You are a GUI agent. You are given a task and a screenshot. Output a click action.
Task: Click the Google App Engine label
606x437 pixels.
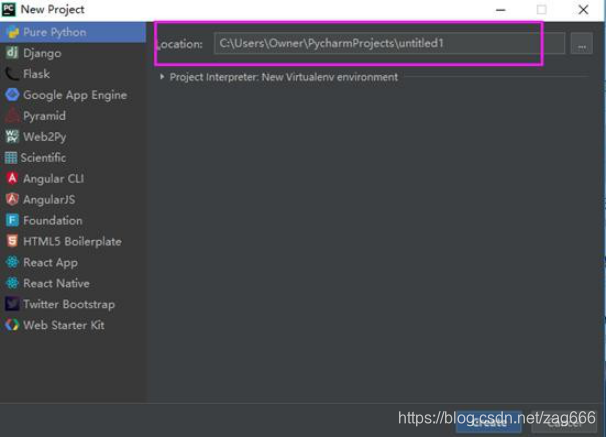[75, 95]
